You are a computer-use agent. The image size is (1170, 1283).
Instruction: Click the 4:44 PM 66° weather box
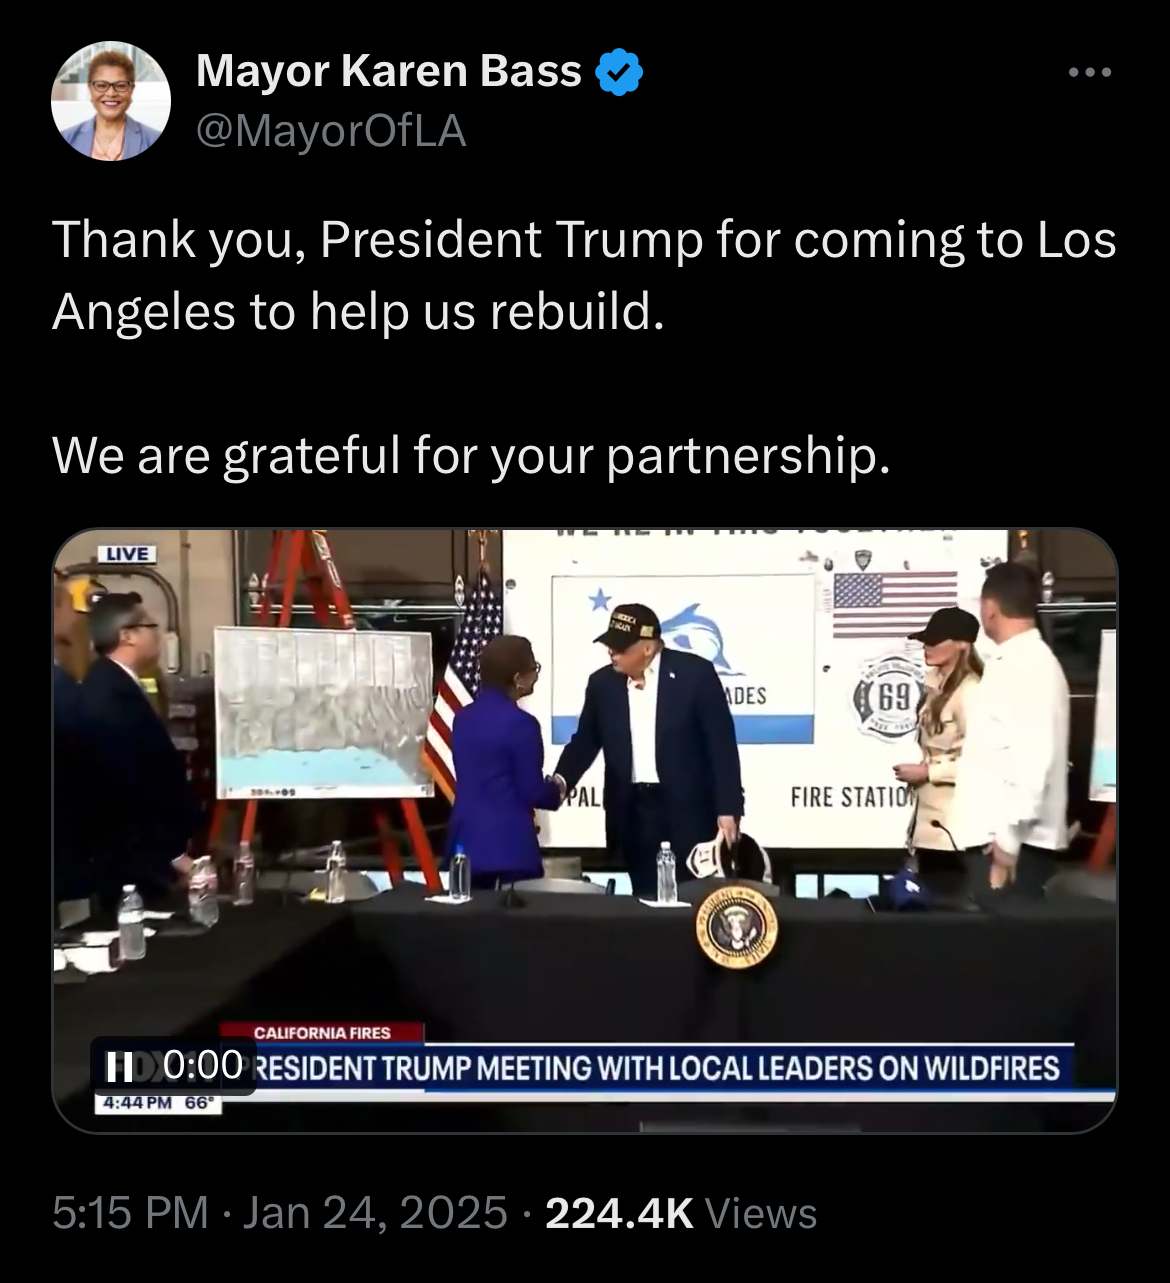pyautogui.click(x=157, y=1102)
